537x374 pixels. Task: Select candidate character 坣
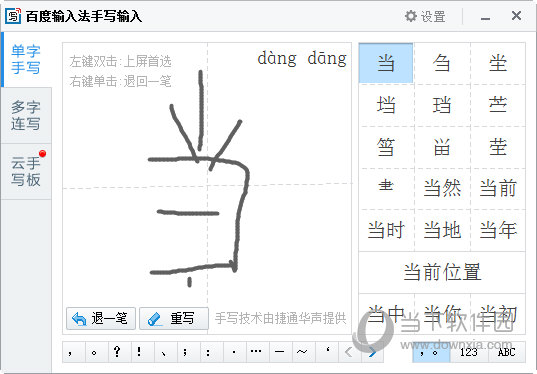498,63
